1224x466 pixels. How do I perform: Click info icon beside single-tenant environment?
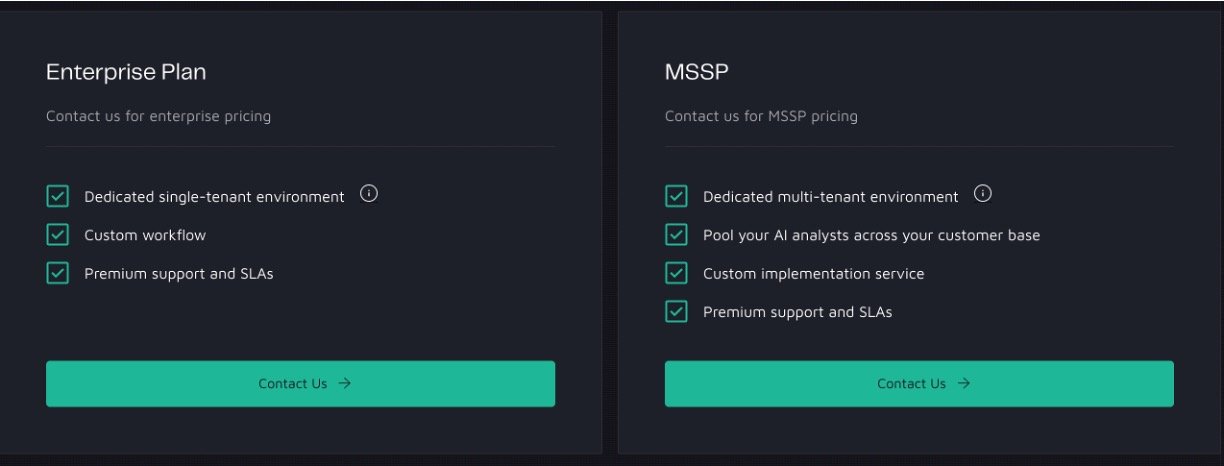(x=369, y=194)
